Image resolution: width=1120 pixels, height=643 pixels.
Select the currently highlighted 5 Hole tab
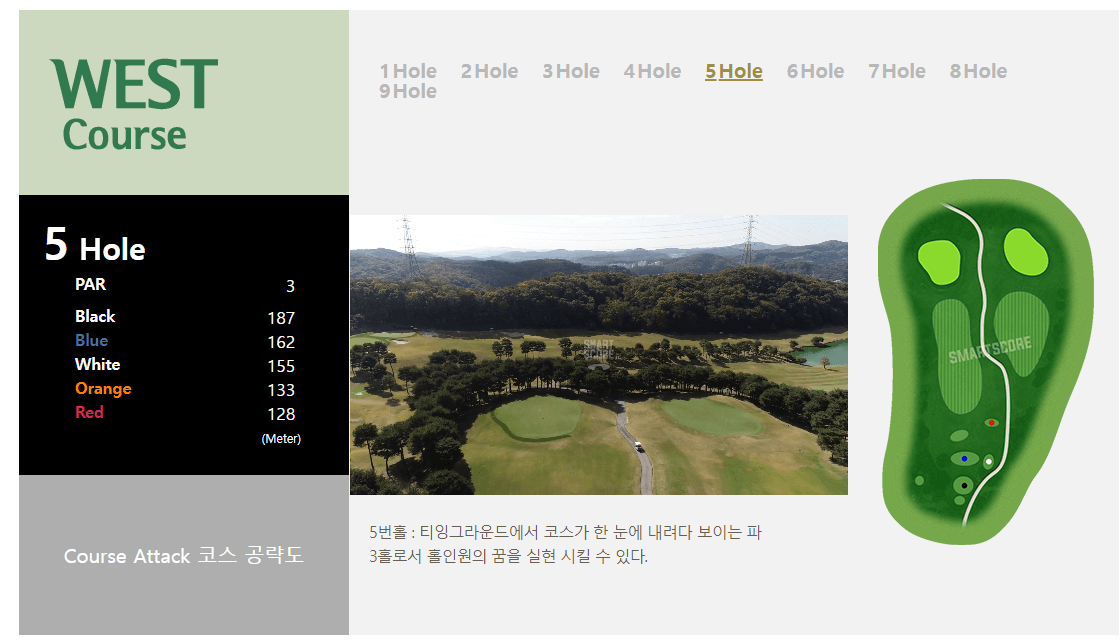733,71
